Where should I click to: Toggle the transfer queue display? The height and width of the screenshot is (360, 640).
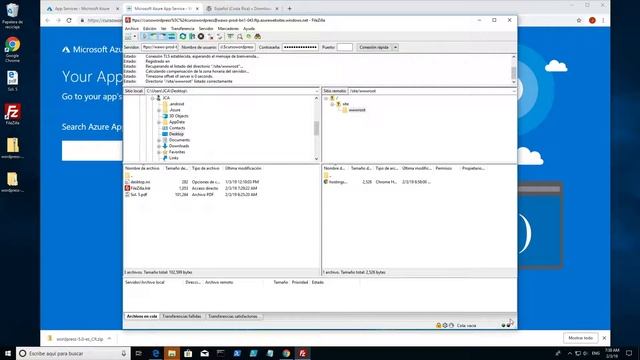pos(171,37)
